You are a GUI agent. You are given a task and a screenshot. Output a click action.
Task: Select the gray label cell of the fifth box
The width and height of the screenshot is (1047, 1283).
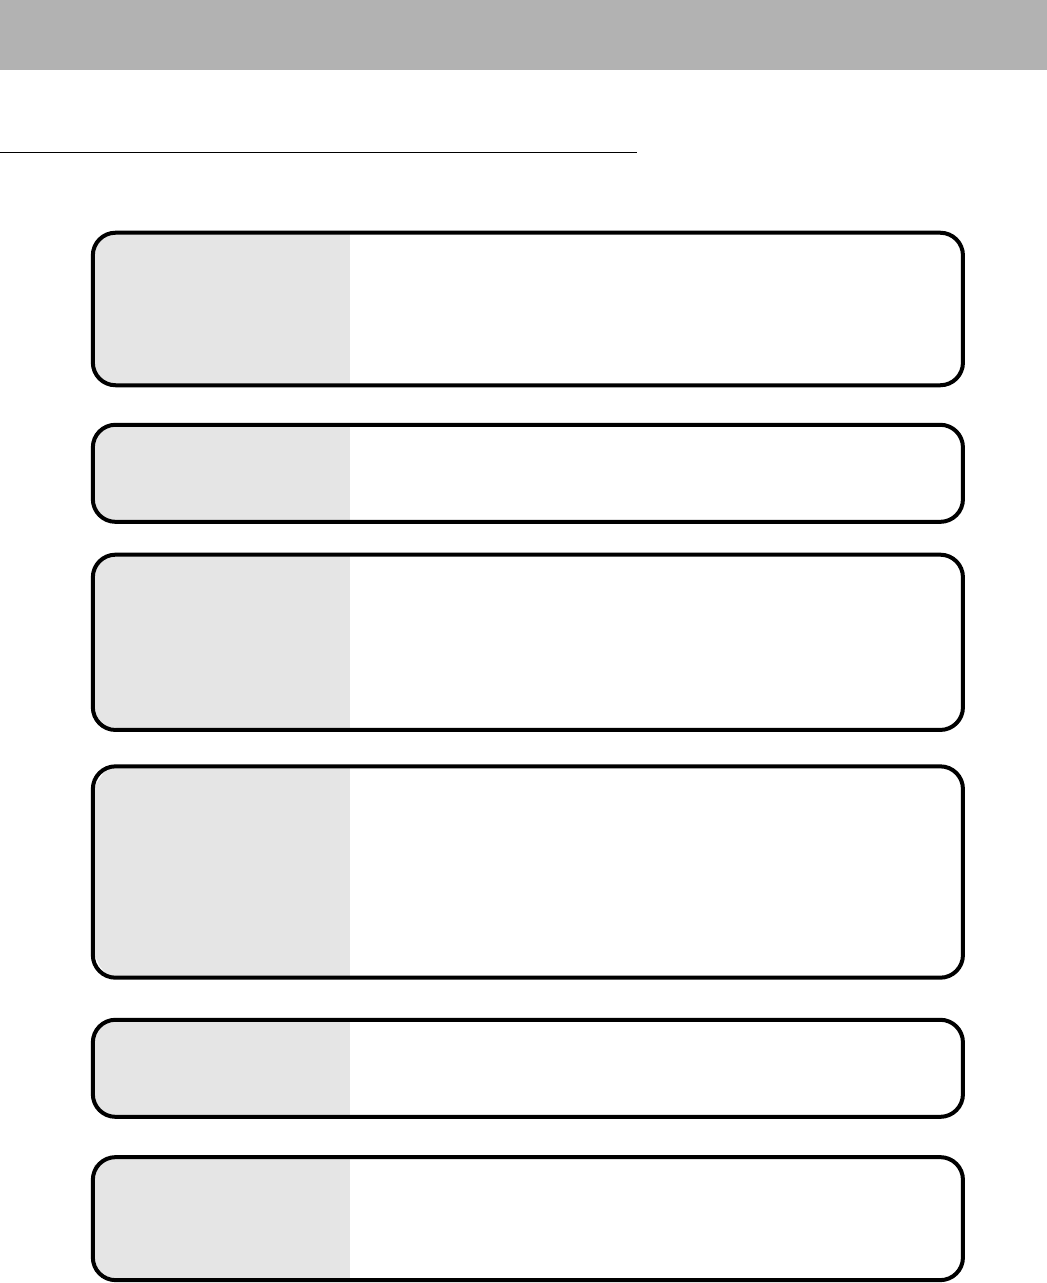222,1067
